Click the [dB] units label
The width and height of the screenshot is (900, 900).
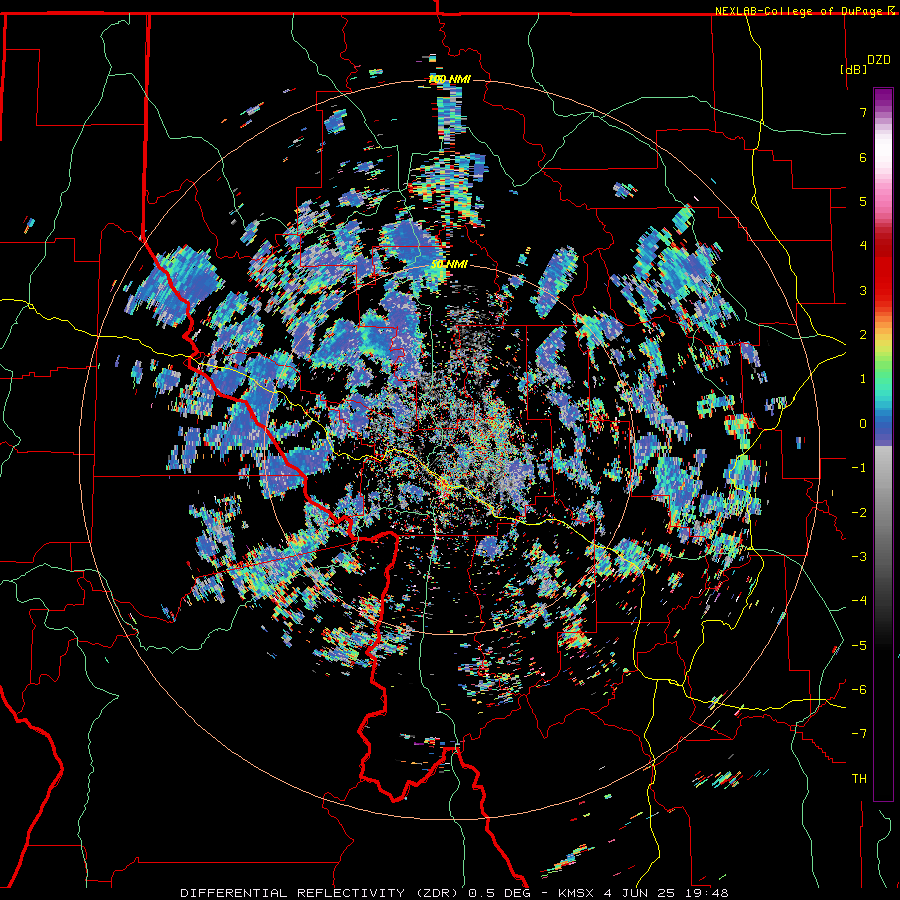[x=853, y=69]
